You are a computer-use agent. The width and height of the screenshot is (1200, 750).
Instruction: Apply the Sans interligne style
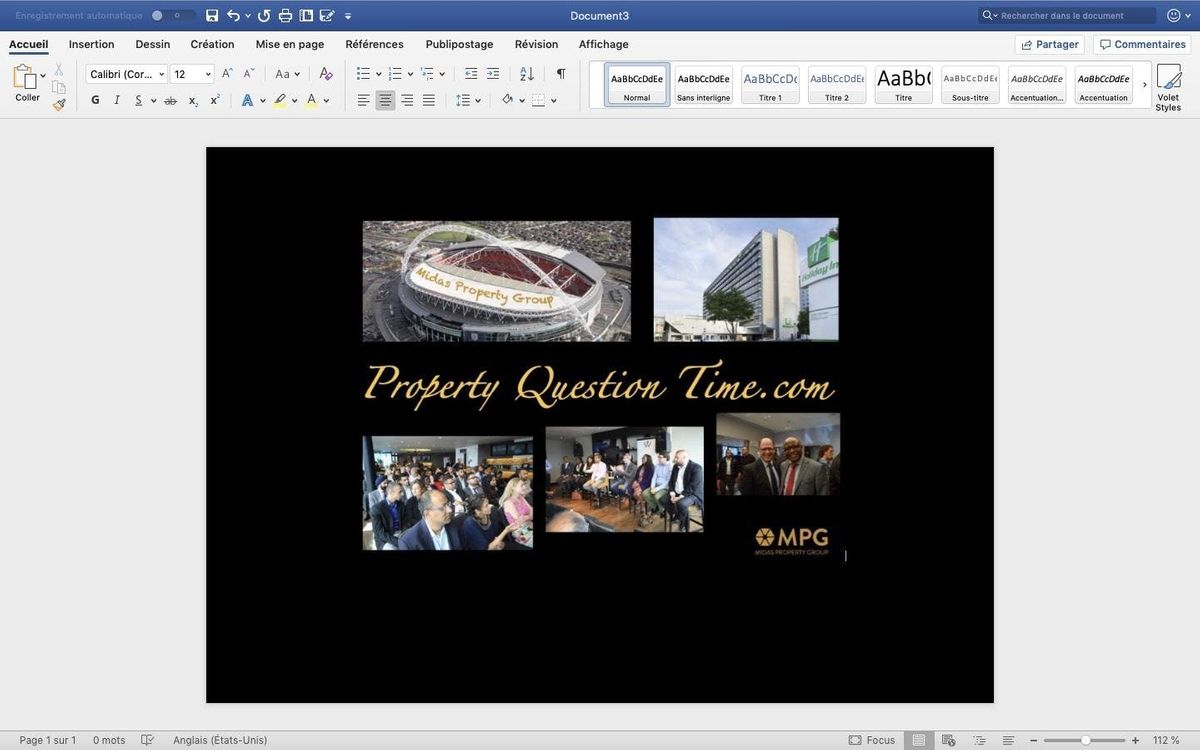tap(704, 85)
